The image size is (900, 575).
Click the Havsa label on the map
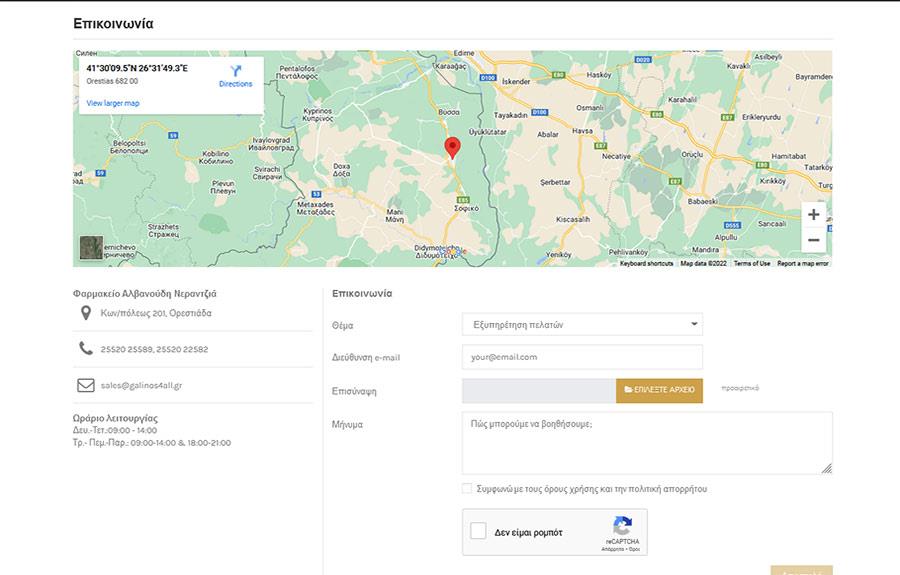point(582,131)
